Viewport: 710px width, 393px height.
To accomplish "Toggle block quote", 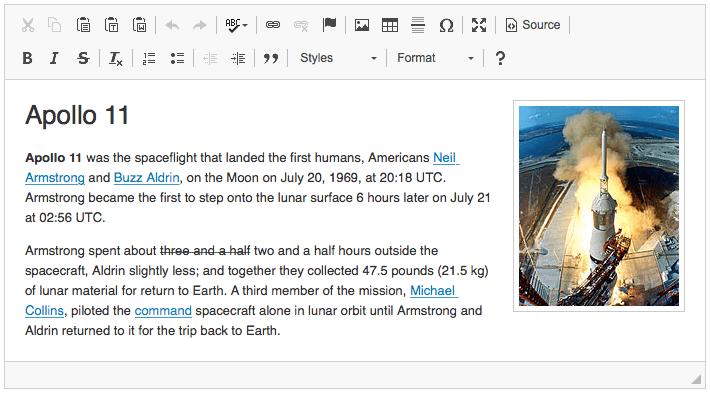I will point(271,58).
